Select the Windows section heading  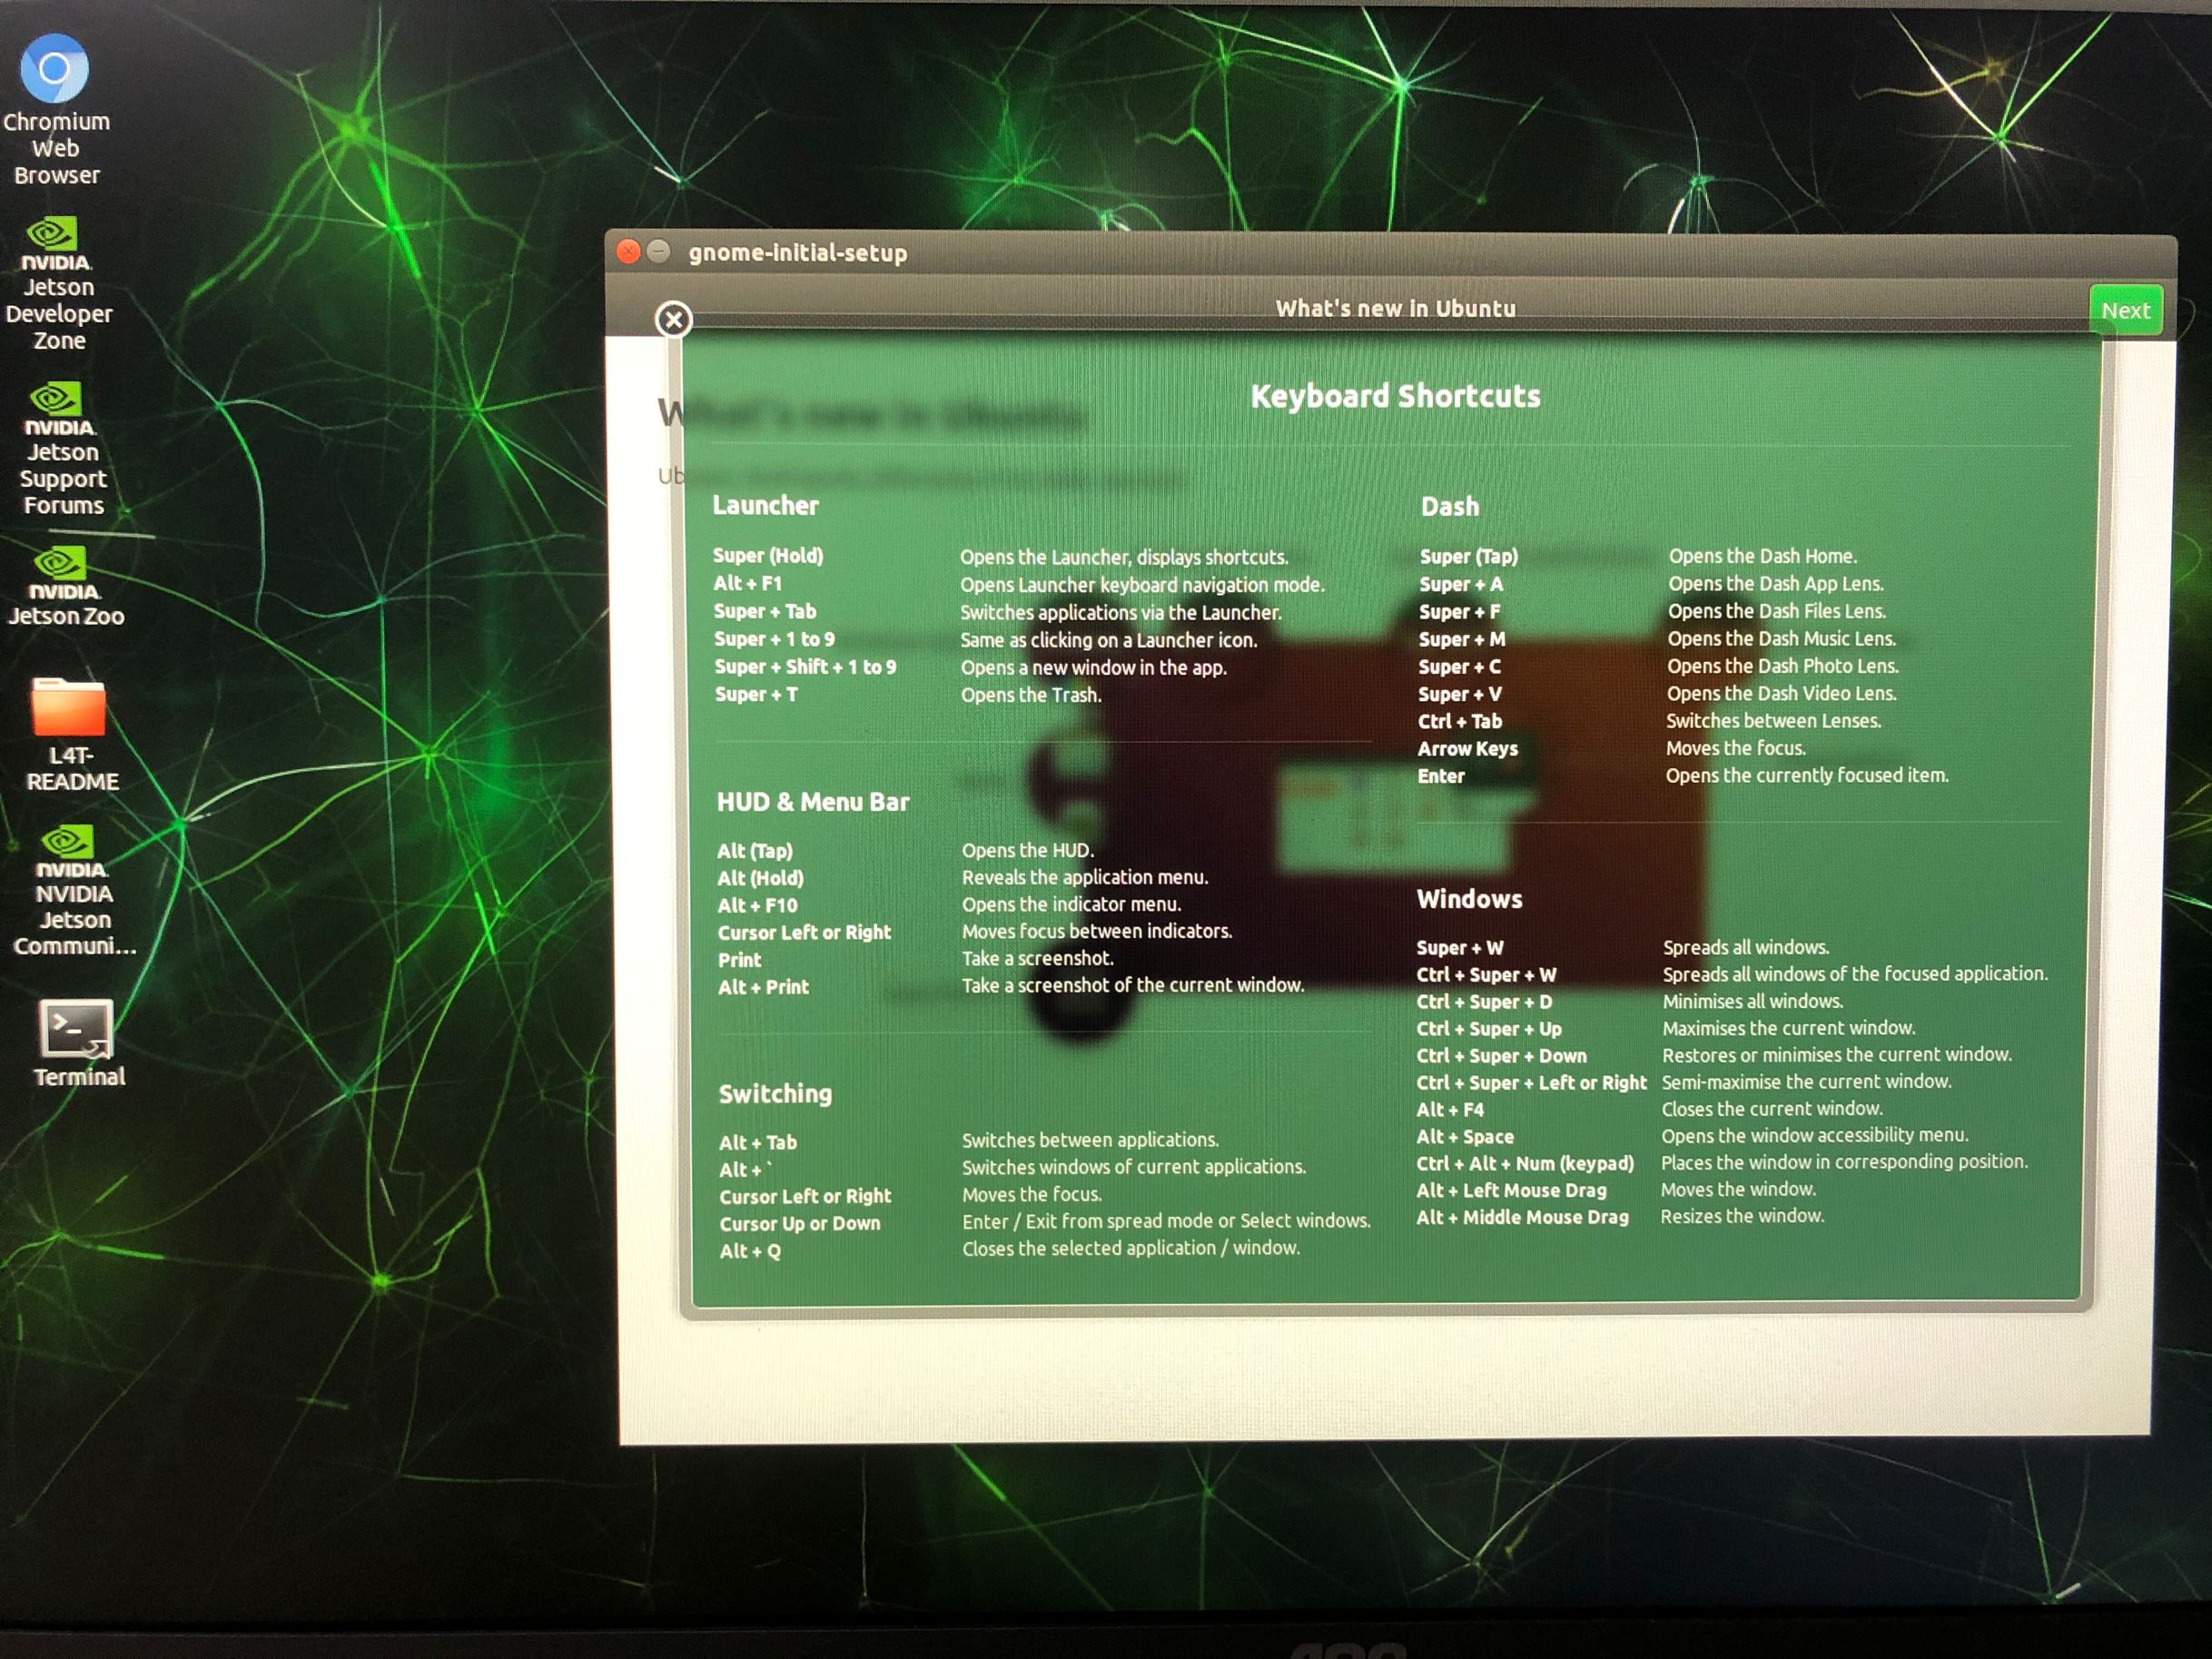tap(1470, 899)
